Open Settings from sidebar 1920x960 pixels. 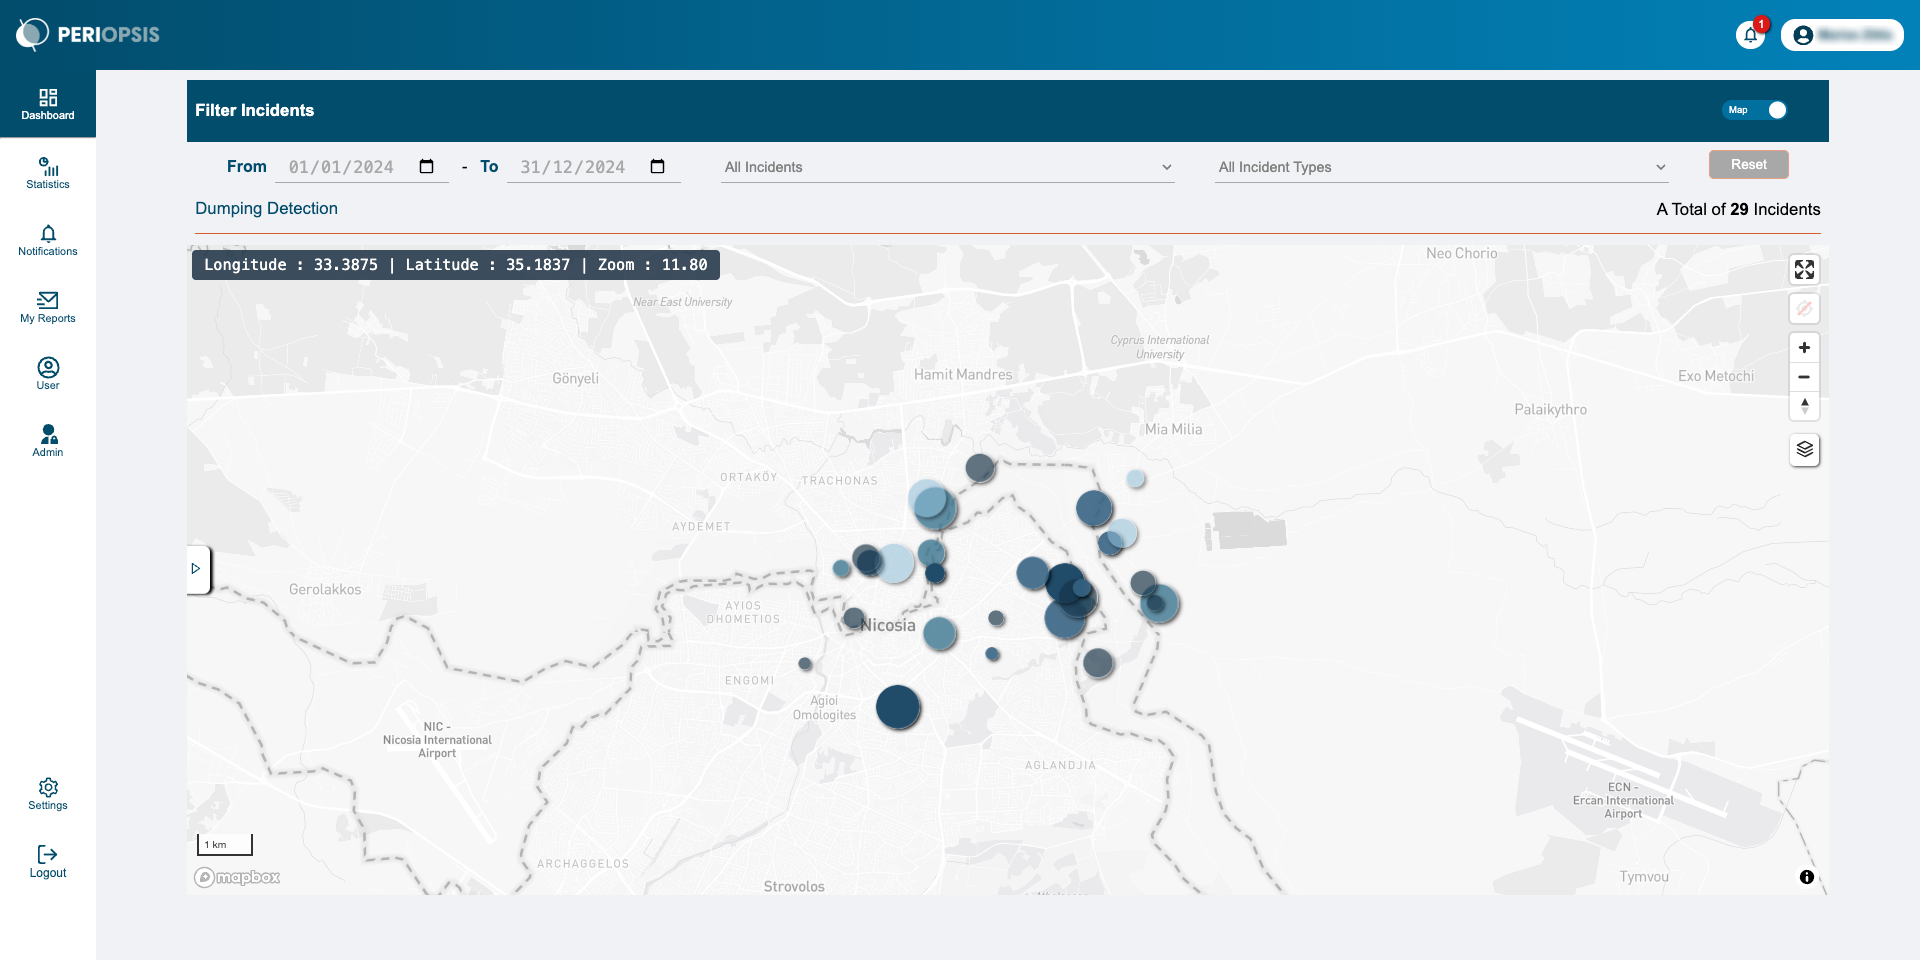(48, 794)
